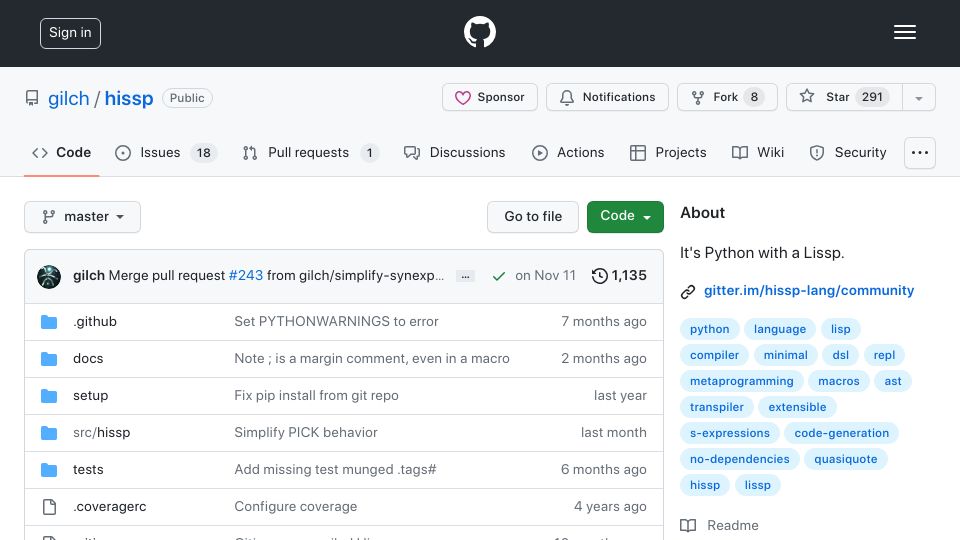This screenshot has height=540, width=960.
Task: Open the 1,135 commits history link
Action: click(x=619, y=276)
